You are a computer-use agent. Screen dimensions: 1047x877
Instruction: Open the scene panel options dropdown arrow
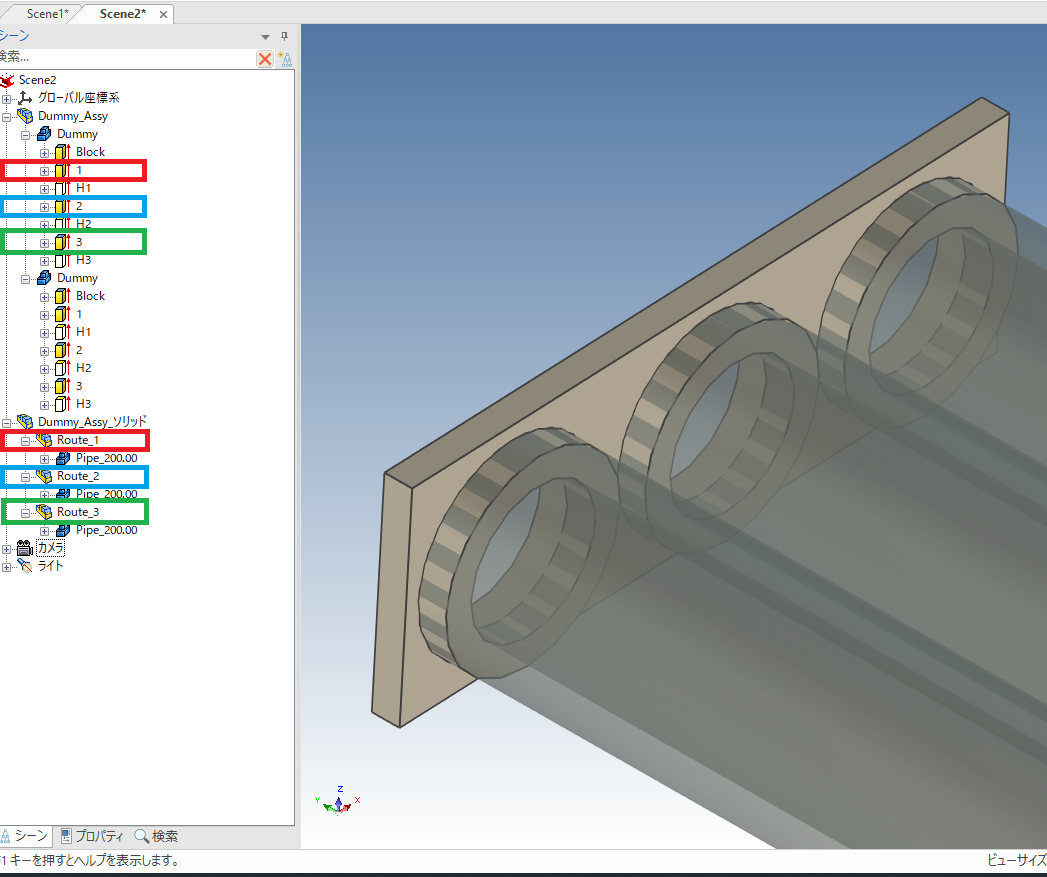click(x=266, y=37)
